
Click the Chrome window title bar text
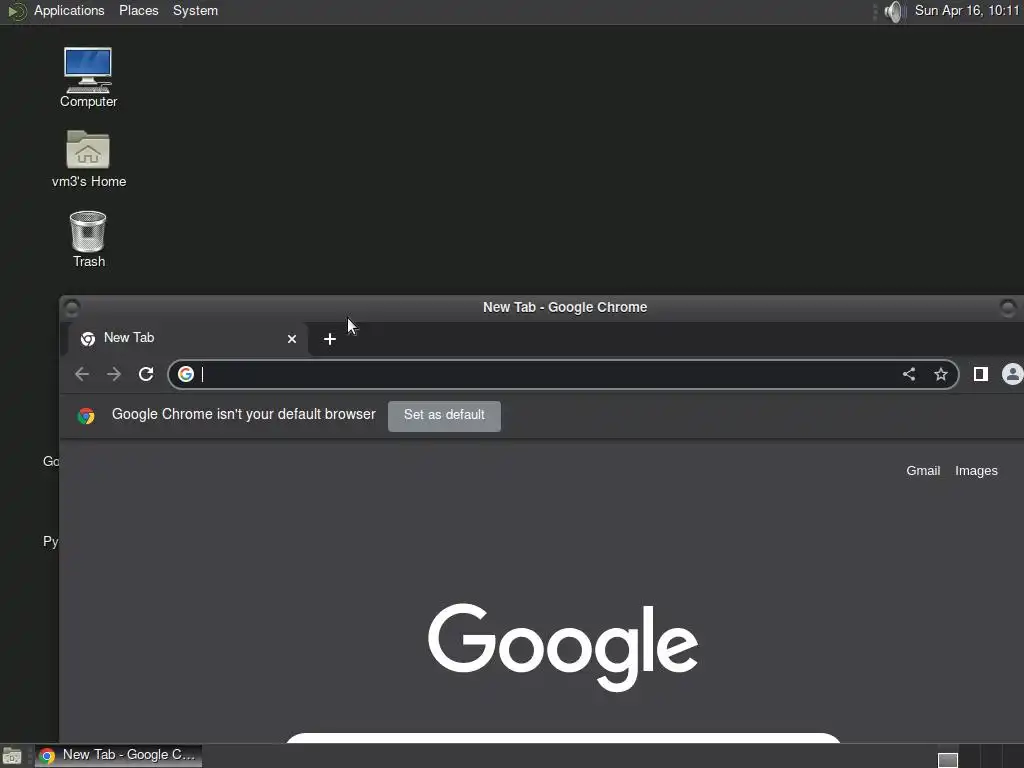click(x=565, y=308)
